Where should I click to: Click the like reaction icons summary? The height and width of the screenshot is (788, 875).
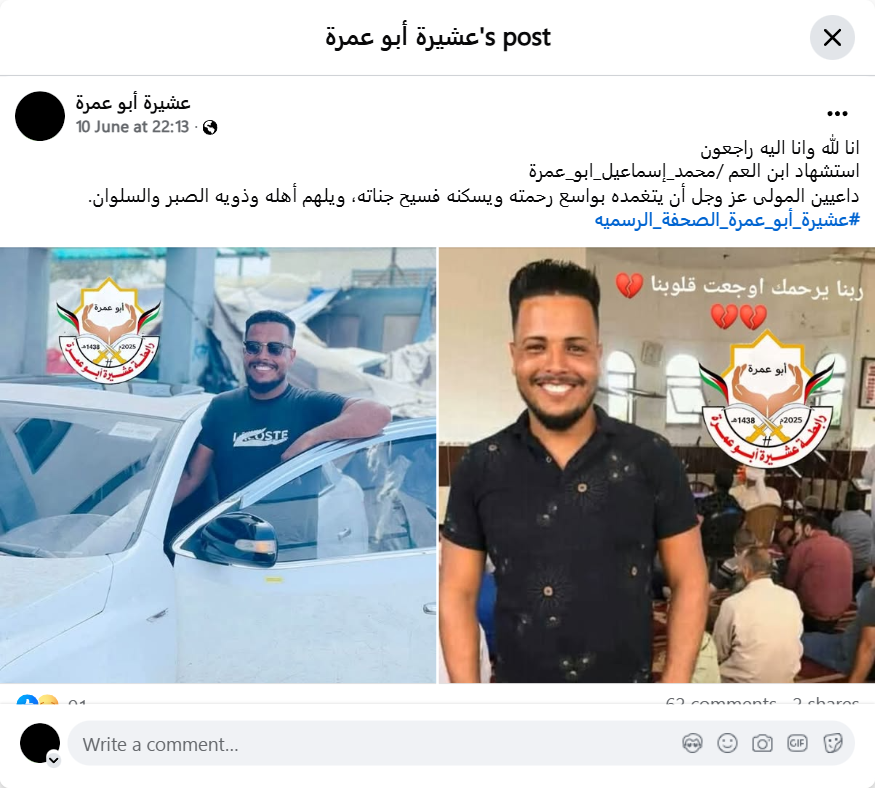click(38, 700)
